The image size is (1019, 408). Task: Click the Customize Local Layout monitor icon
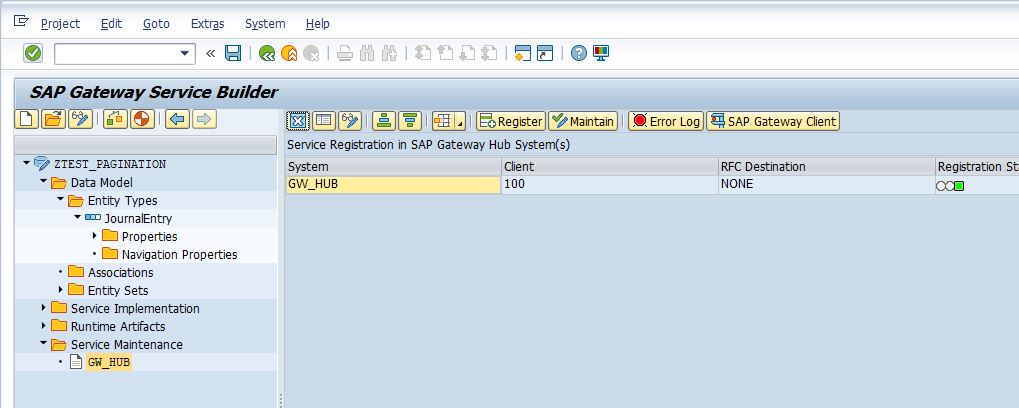600,53
